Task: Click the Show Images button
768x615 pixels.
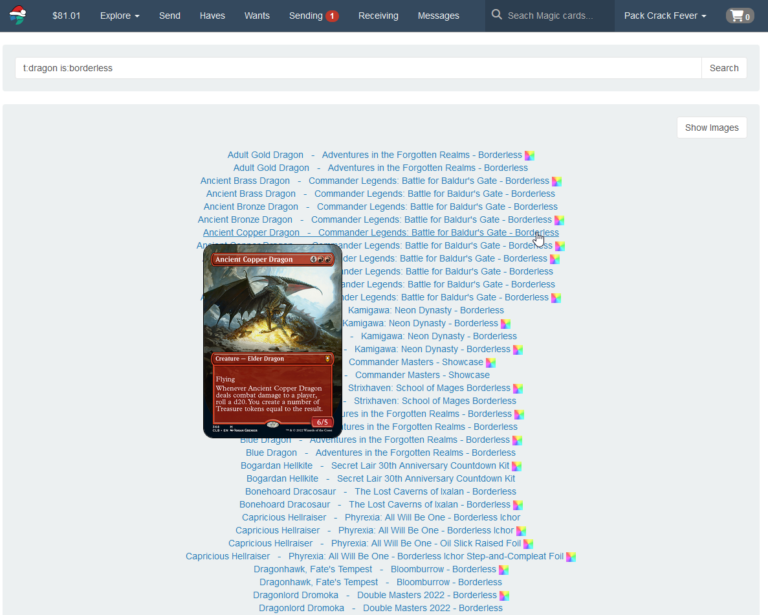Action: [x=712, y=128]
